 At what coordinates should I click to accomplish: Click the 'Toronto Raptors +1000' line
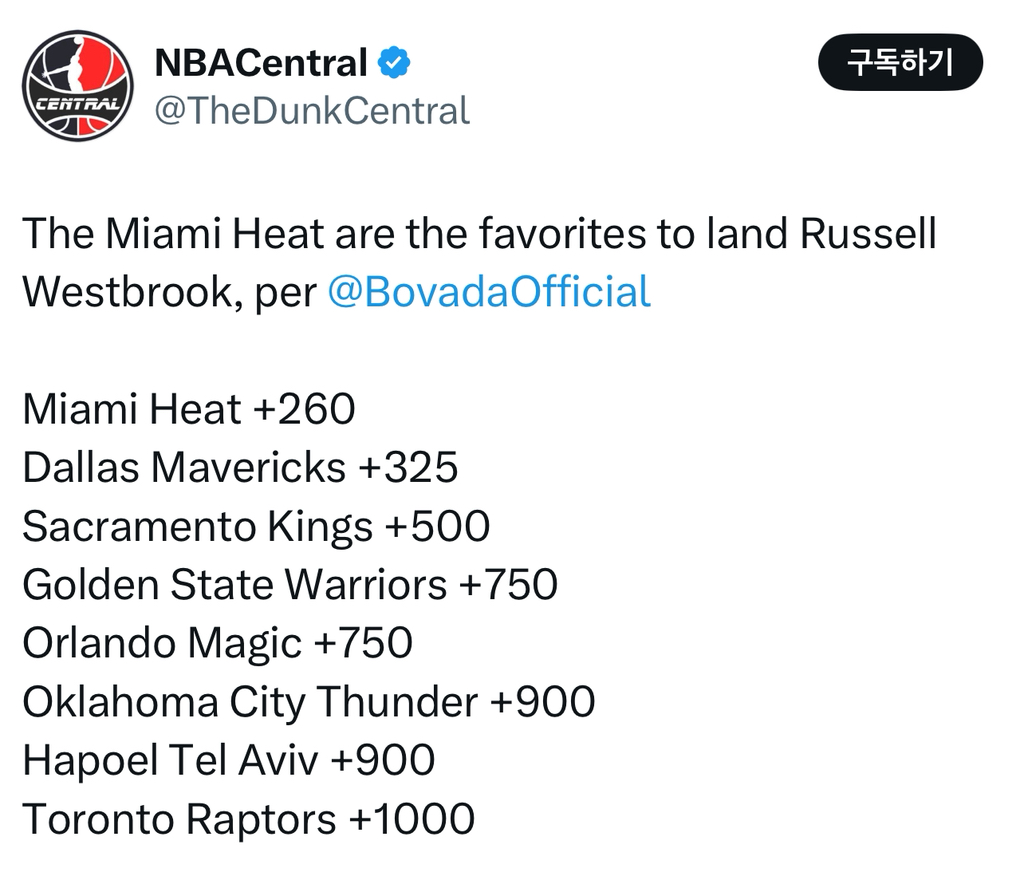248,819
